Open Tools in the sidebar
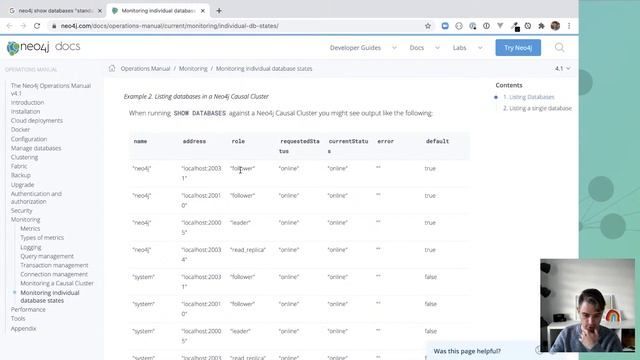The image size is (640, 360). tap(18, 318)
